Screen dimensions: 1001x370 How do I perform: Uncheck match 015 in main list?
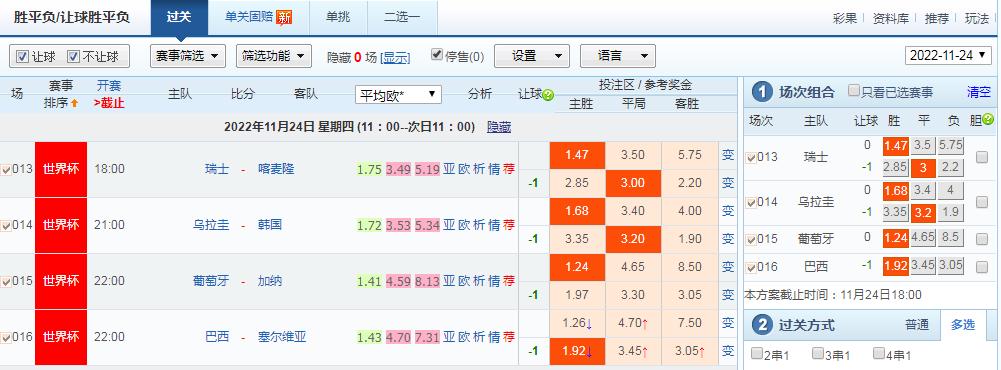6,281
